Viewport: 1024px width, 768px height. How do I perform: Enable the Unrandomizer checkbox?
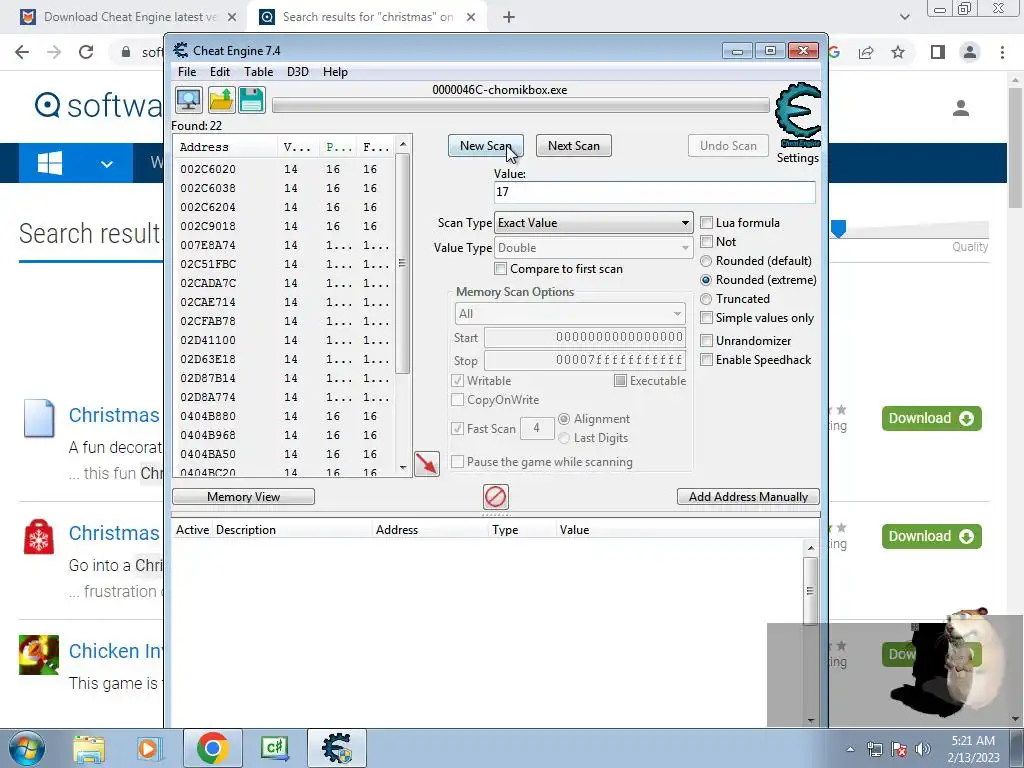coord(706,341)
